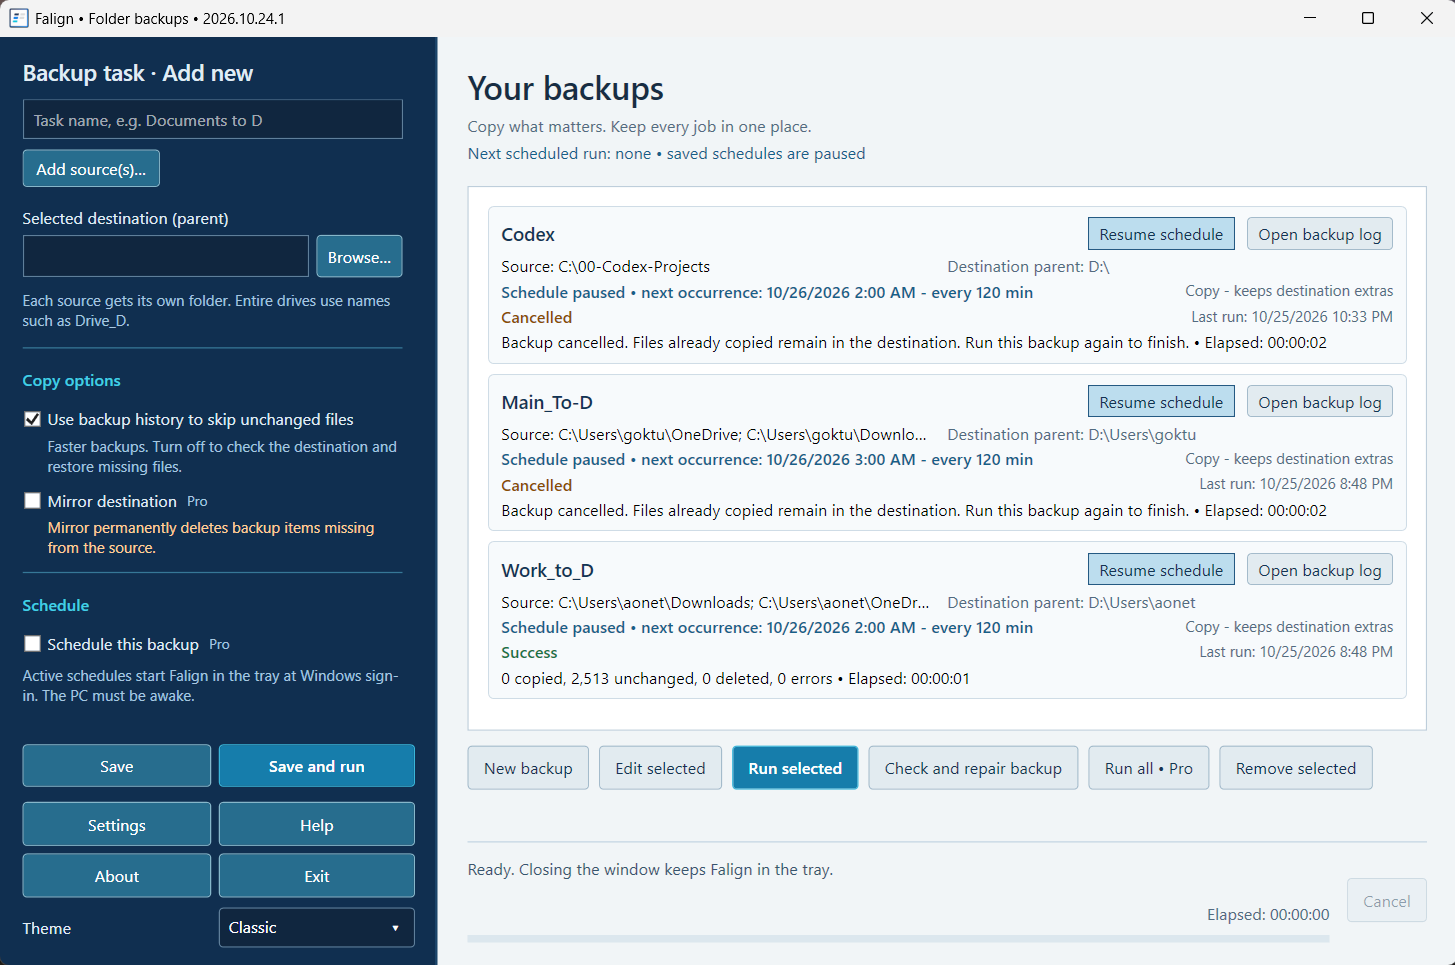The width and height of the screenshot is (1455, 965).
Task: Click the elapsed progress bar at bottom
Action: (898, 939)
